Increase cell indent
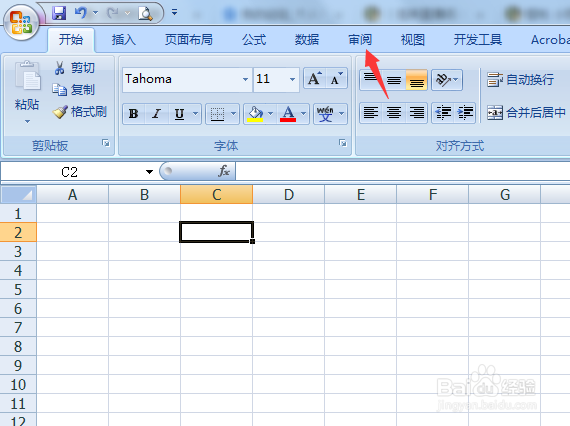Viewport: 570px width, 426px height. pyautogui.click(x=465, y=113)
